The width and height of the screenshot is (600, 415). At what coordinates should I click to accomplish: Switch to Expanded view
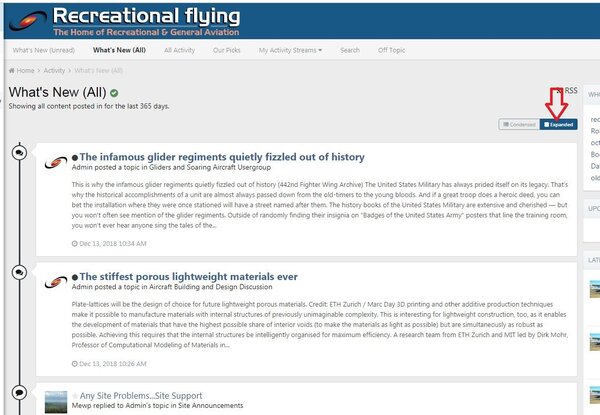click(x=559, y=125)
